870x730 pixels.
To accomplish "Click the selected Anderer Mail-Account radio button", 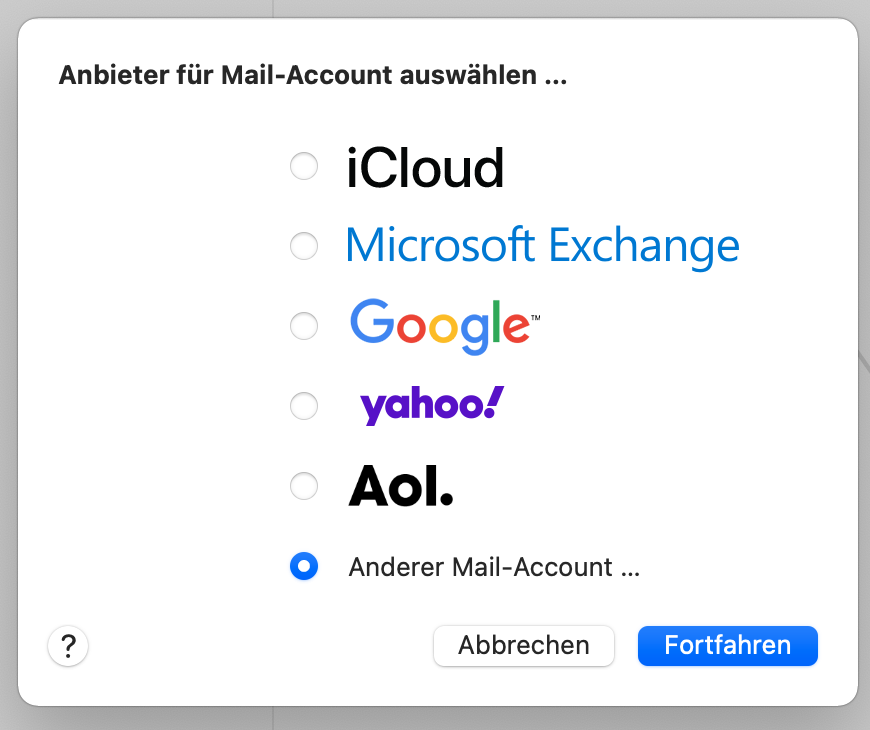I will click(x=304, y=567).
